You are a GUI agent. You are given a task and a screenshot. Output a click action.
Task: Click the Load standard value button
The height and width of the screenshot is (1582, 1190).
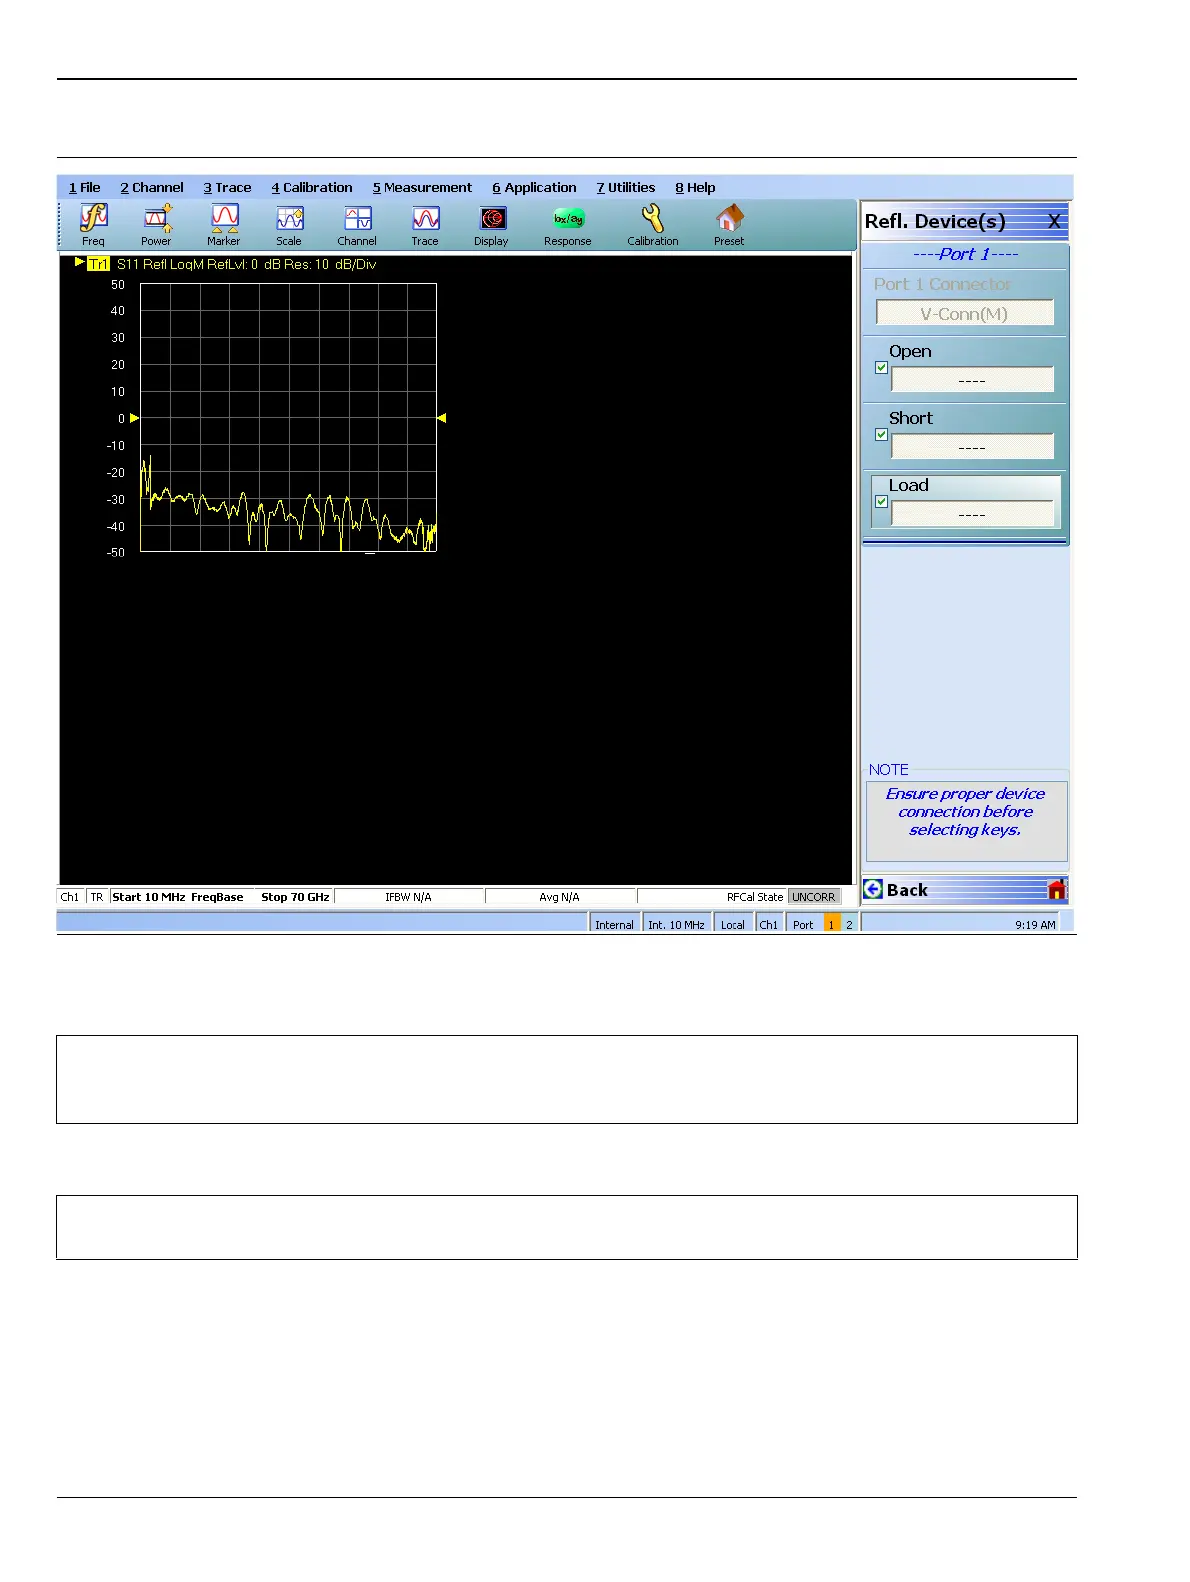(x=972, y=513)
